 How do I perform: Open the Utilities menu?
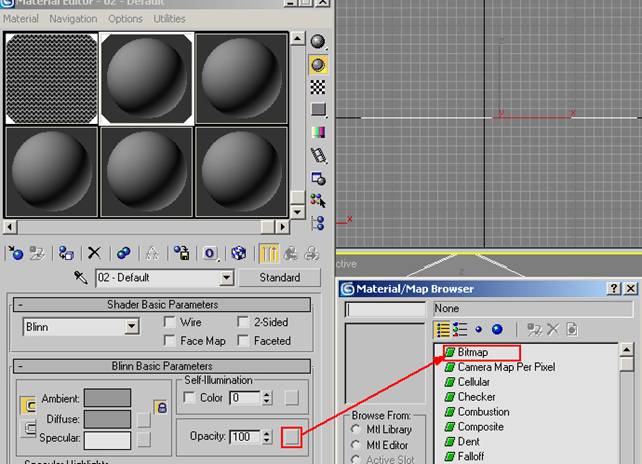pos(169,18)
